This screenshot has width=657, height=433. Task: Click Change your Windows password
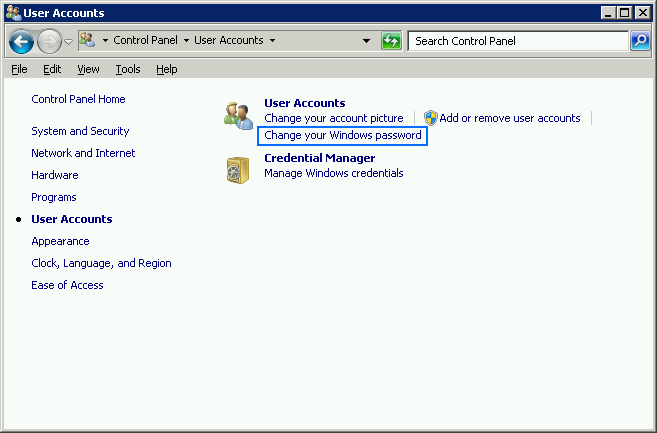pos(343,135)
